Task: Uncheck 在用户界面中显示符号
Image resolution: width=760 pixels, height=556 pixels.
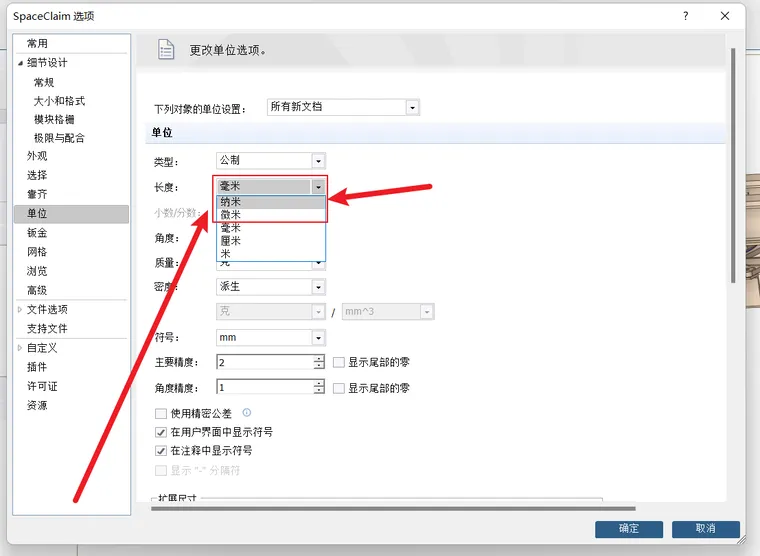Action: click(160, 432)
